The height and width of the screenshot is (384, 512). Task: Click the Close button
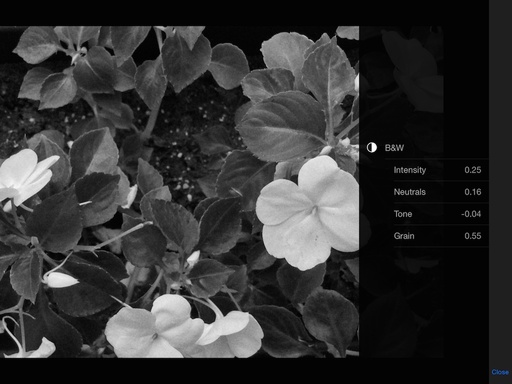pos(500,372)
